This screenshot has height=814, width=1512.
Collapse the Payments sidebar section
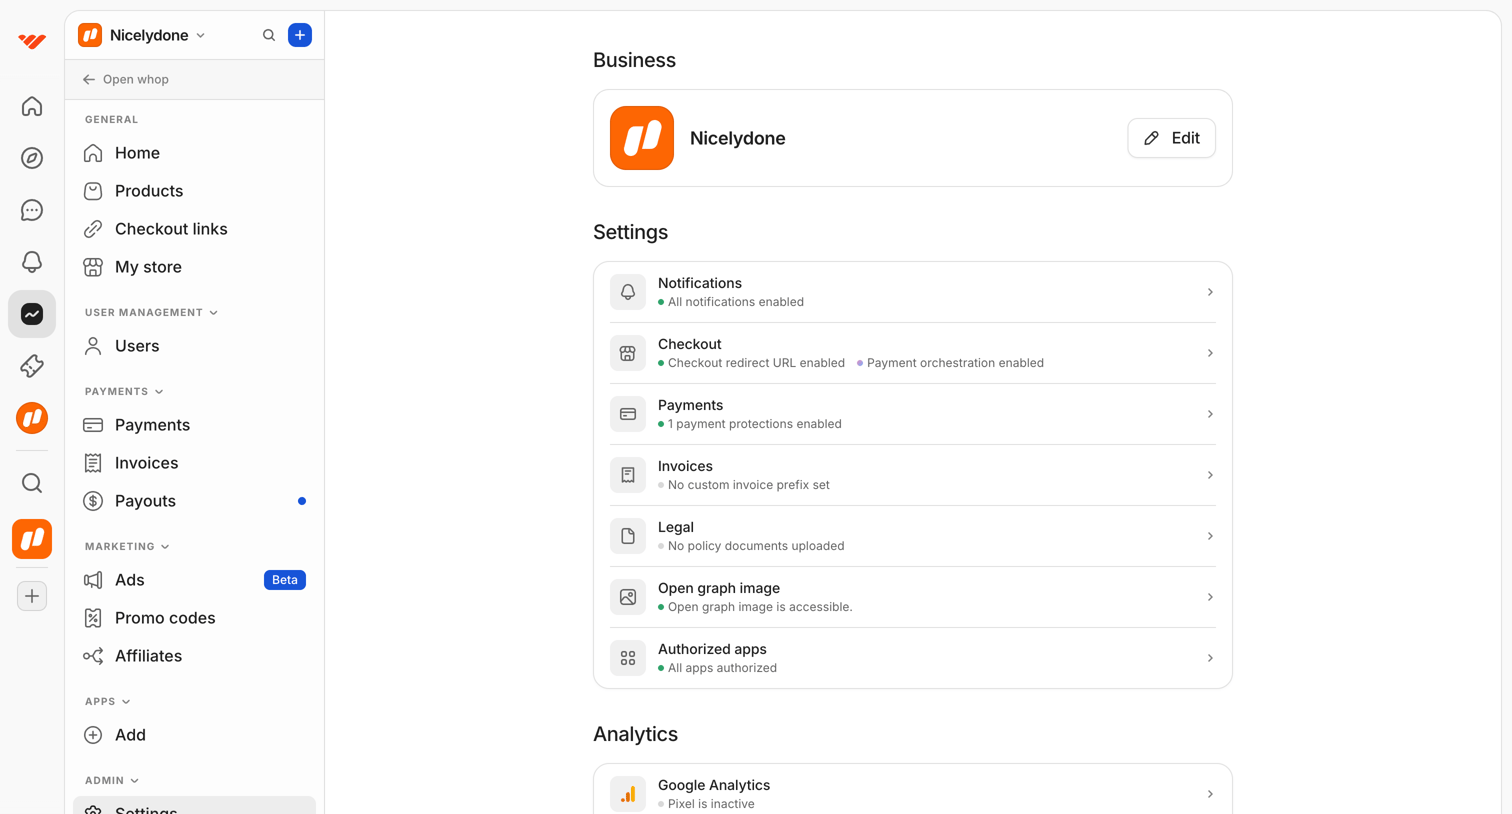[x=124, y=392]
